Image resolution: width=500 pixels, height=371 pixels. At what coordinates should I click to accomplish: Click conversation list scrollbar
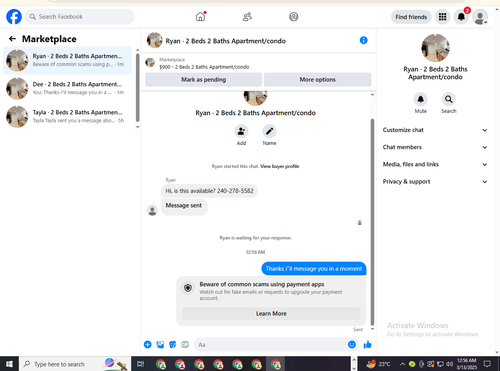(137, 87)
